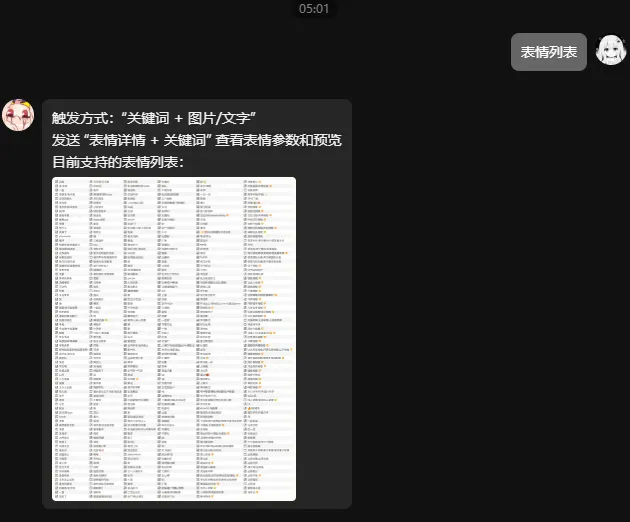Click the first checkbox icon in list image

click(x=57, y=183)
